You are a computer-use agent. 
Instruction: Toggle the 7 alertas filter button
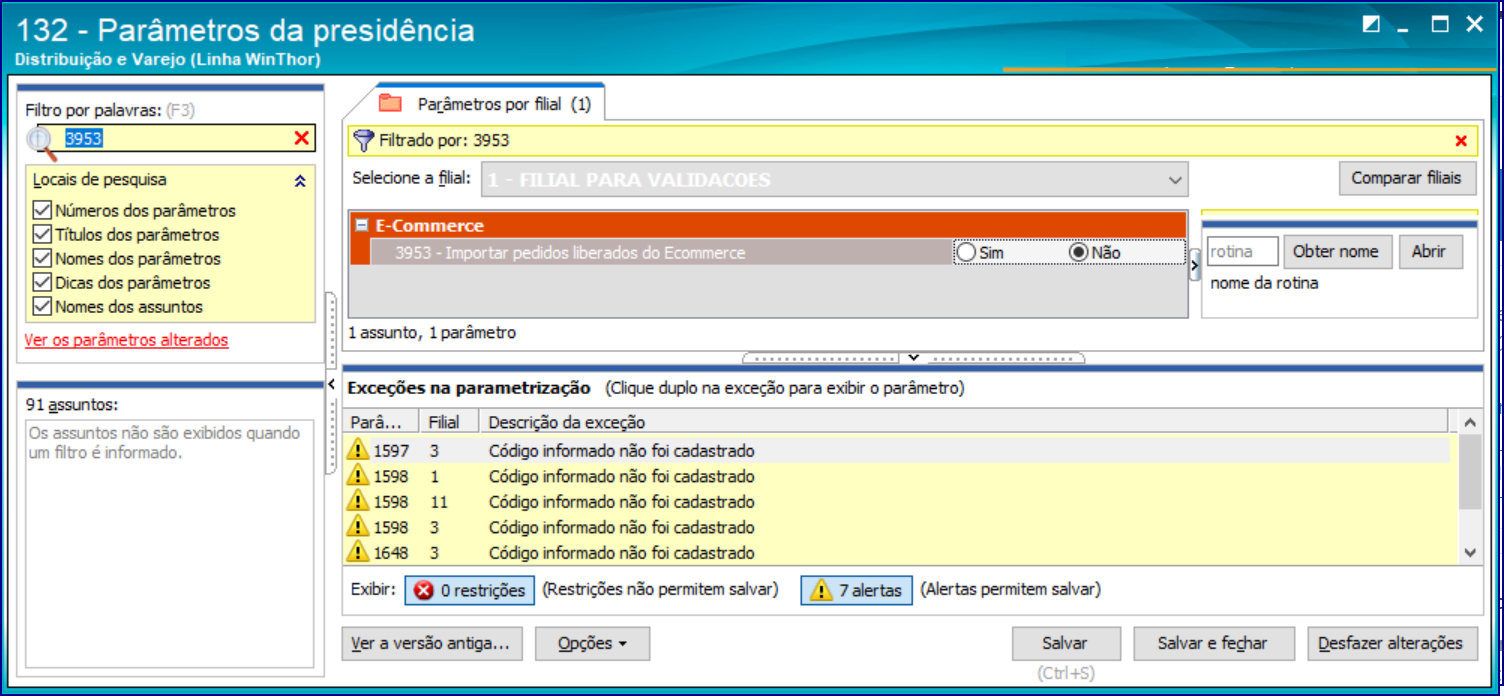click(x=857, y=590)
